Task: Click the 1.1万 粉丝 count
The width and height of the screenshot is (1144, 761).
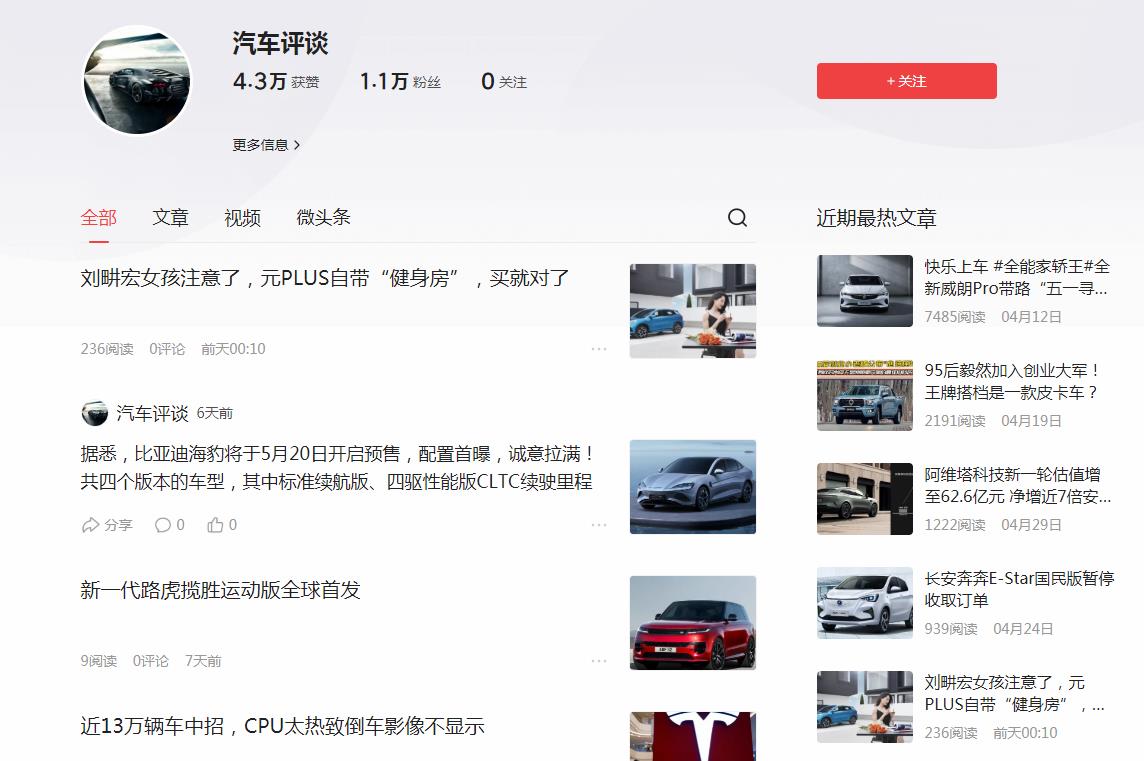Action: click(400, 81)
